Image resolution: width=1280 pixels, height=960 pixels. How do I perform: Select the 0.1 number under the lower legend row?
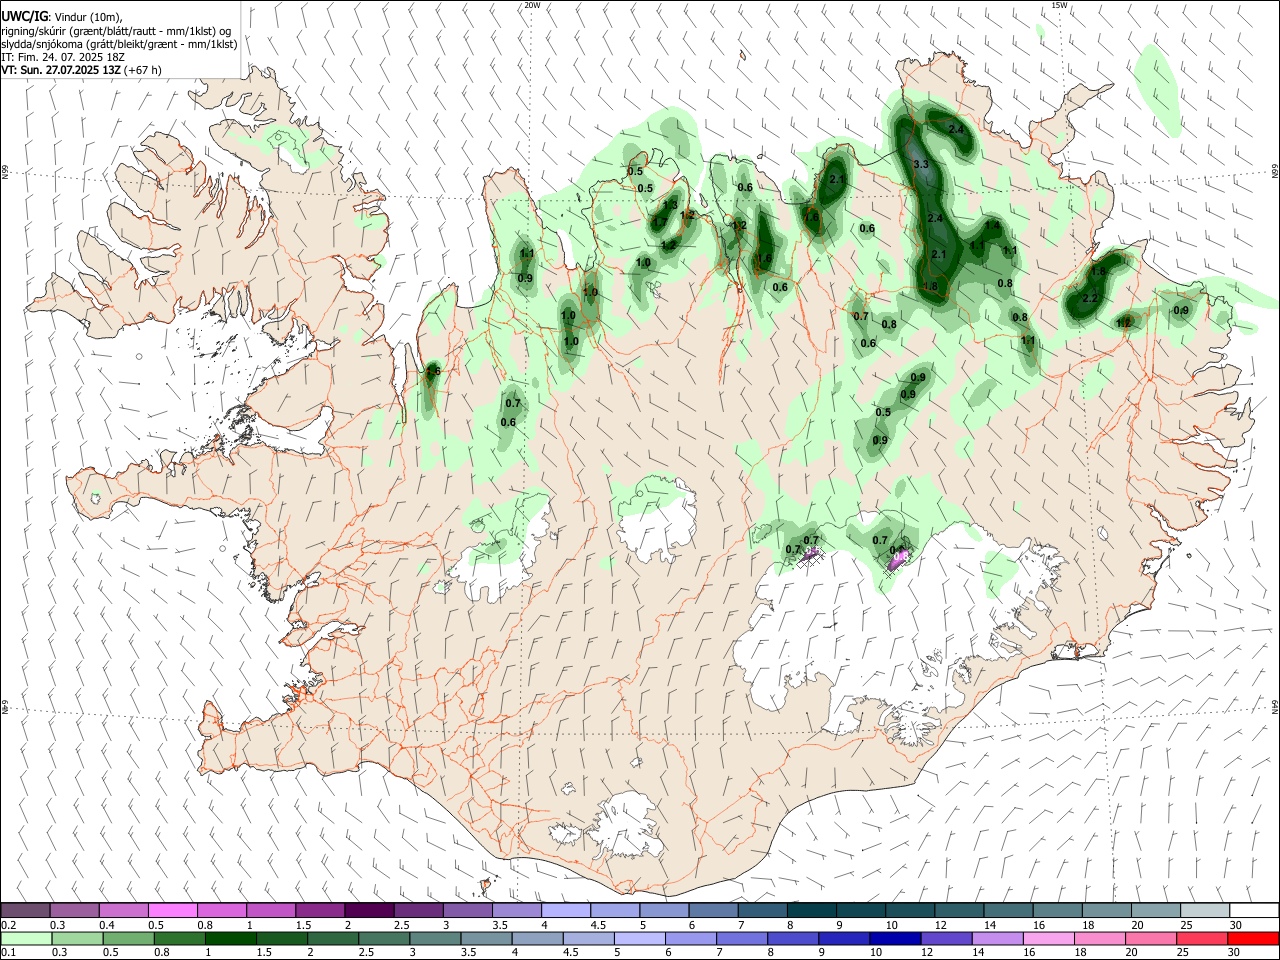coord(9,953)
